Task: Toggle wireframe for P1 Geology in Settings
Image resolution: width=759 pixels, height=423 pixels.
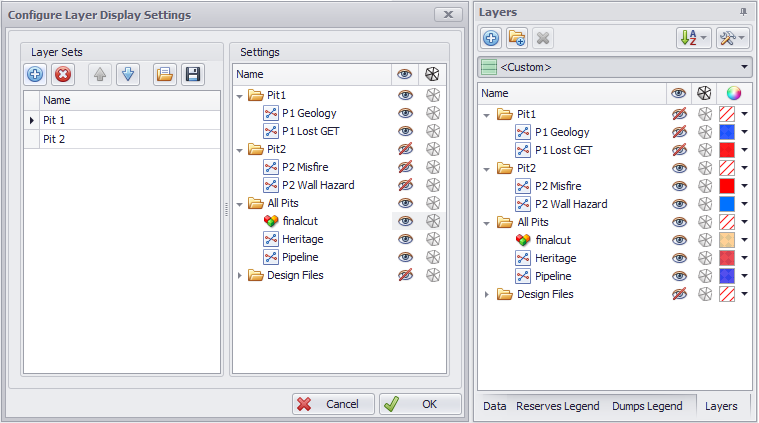Action: [x=433, y=113]
